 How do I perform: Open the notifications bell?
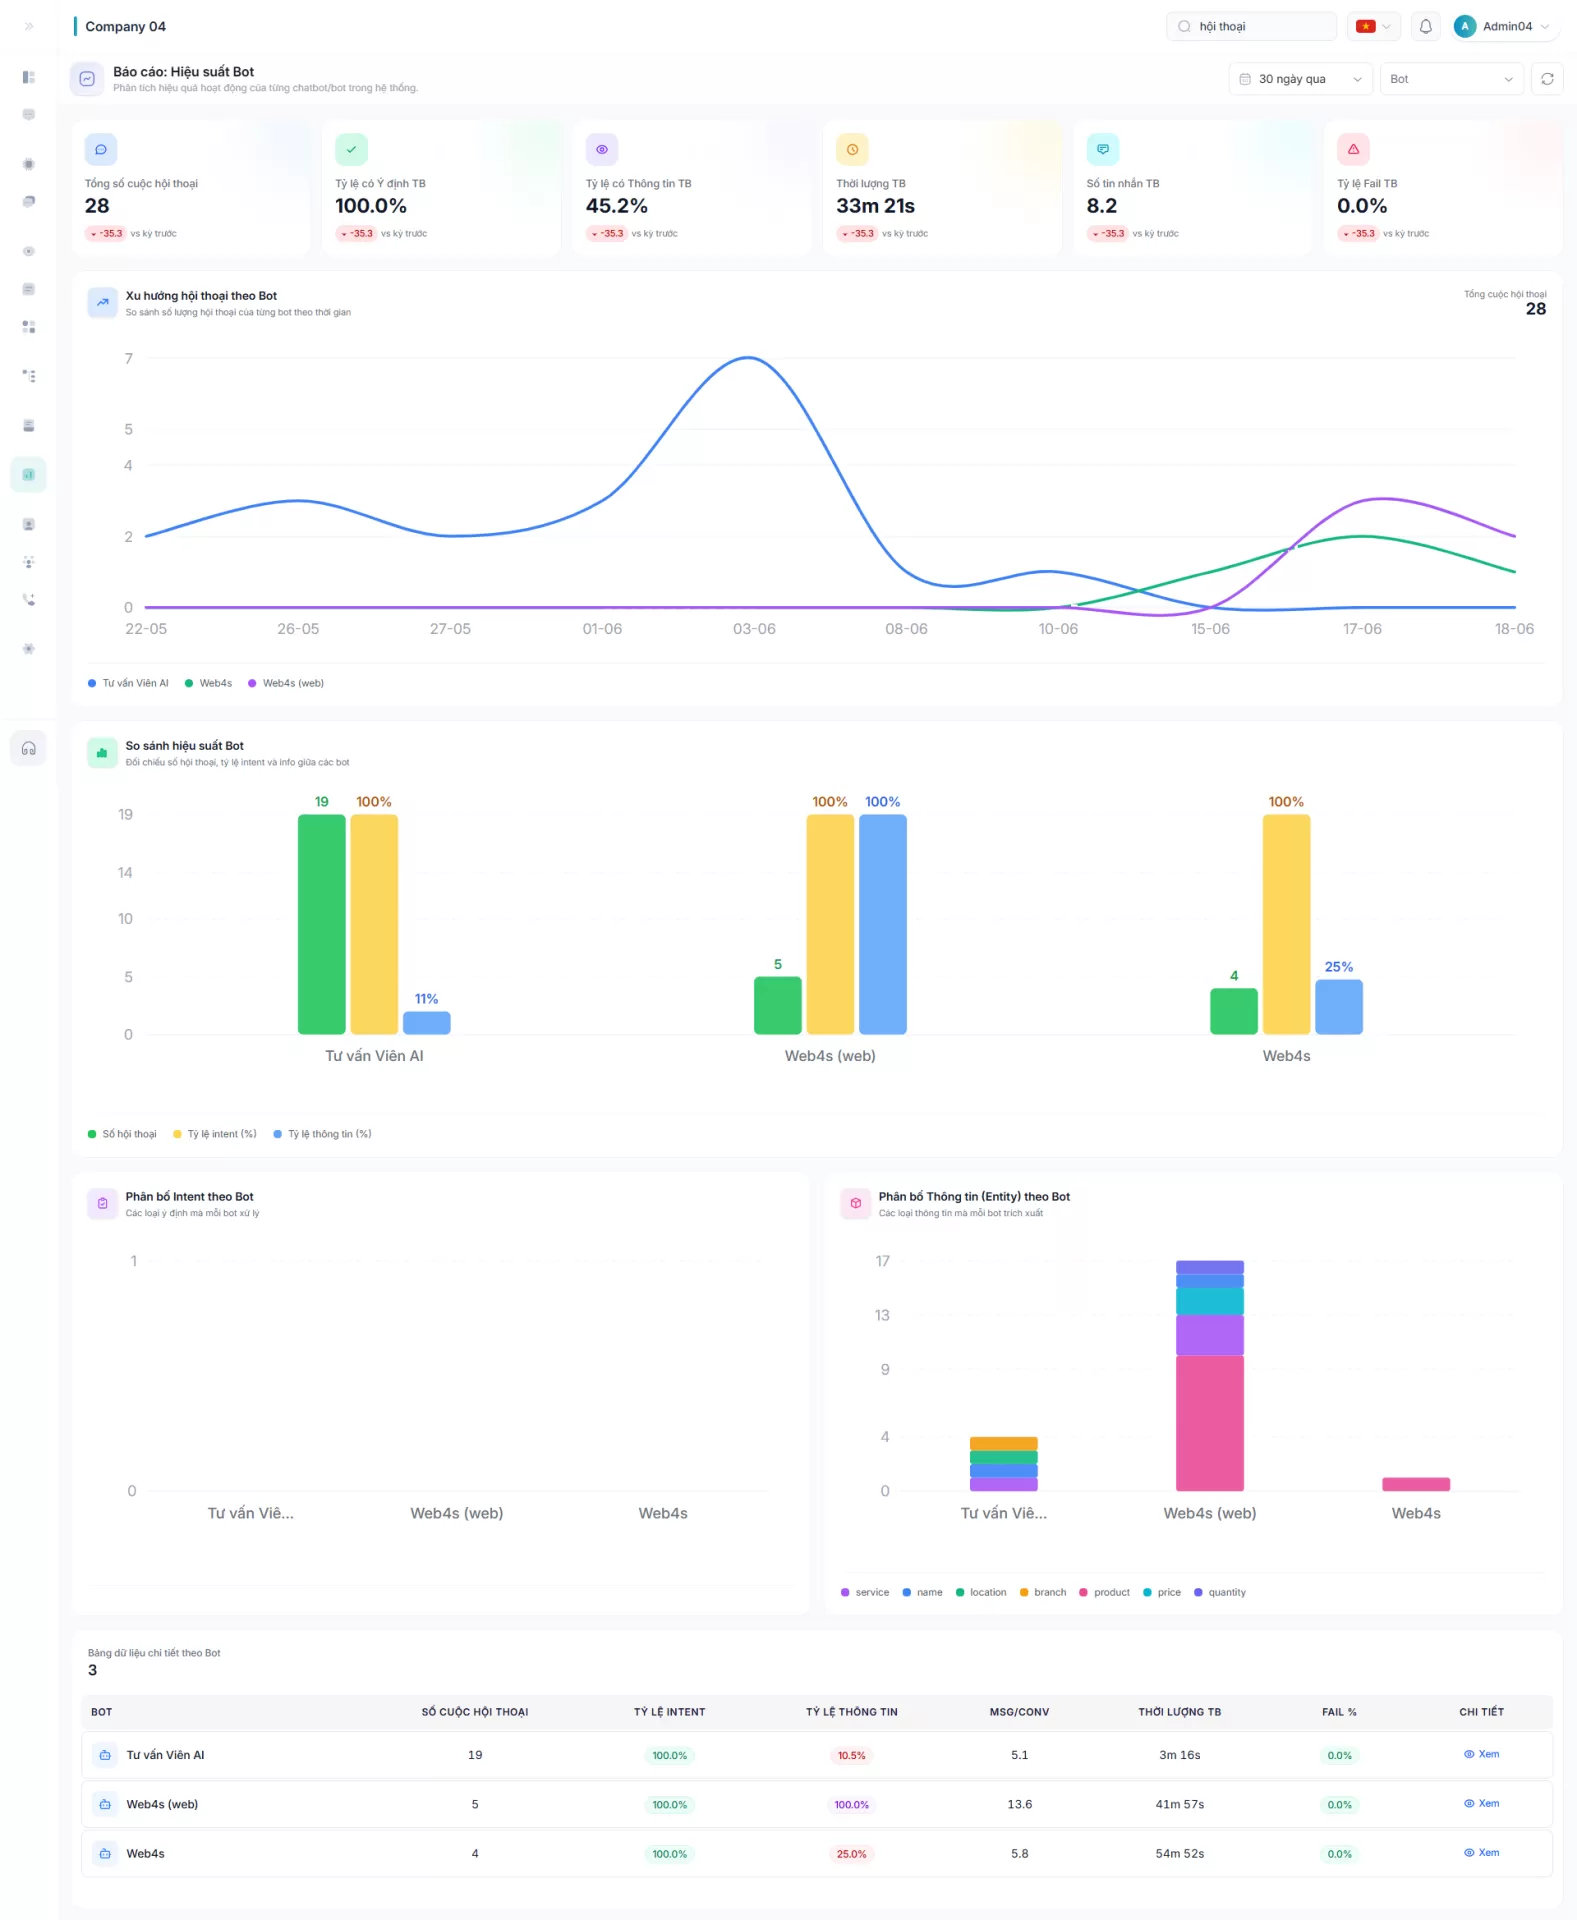[1426, 27]
